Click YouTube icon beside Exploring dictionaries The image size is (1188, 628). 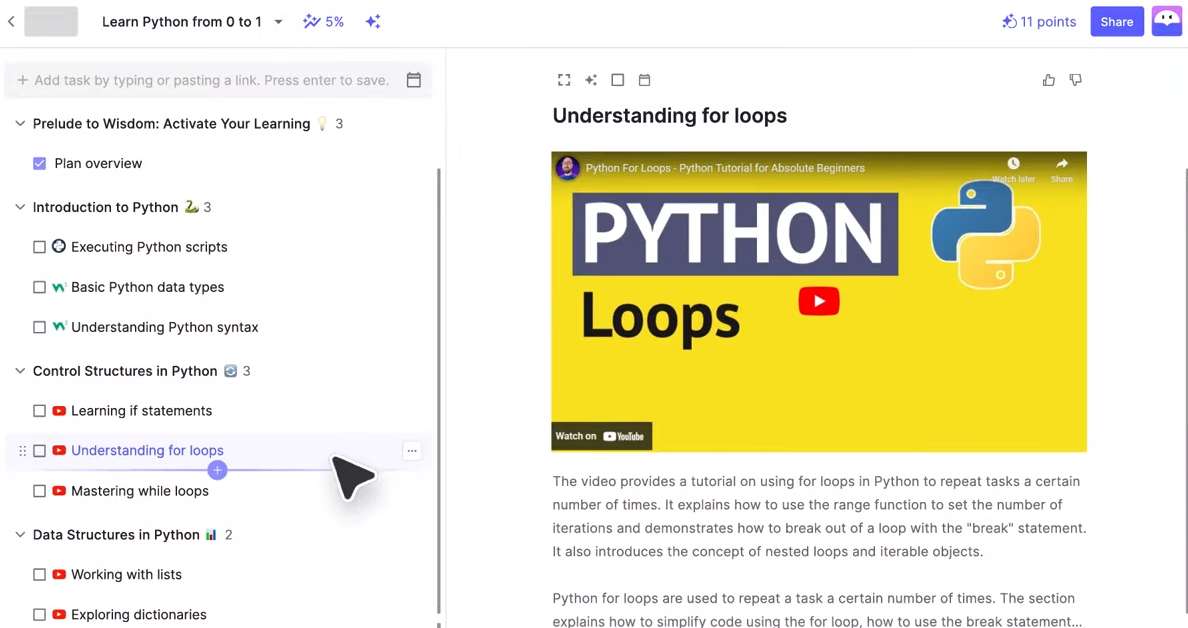pyautogui.click(x=59, y=614)
